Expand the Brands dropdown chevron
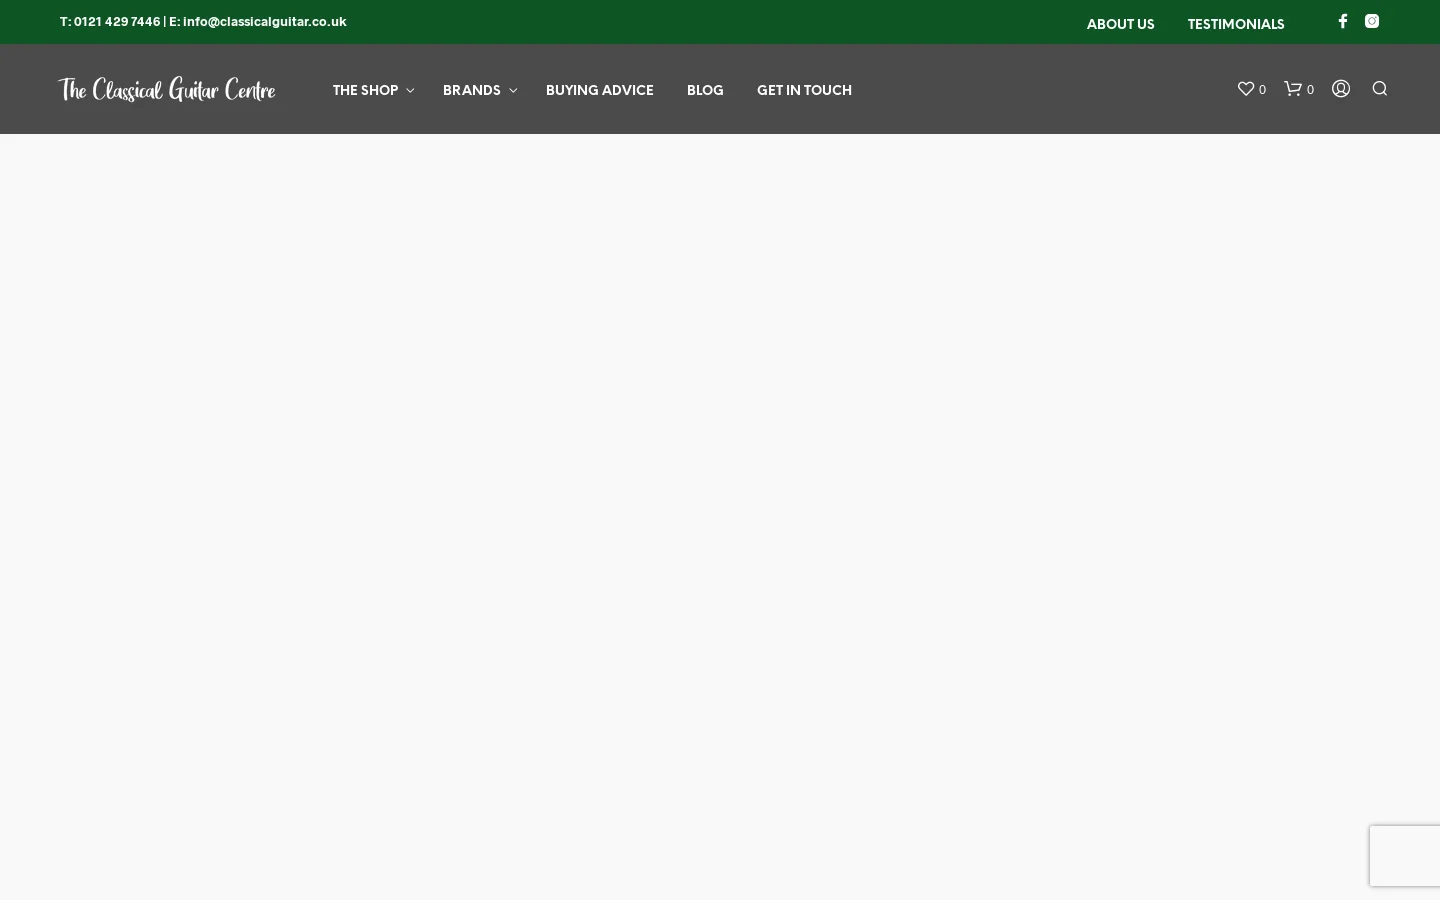Viewport: 1440px width, 900px height. (x=513, y=91)
